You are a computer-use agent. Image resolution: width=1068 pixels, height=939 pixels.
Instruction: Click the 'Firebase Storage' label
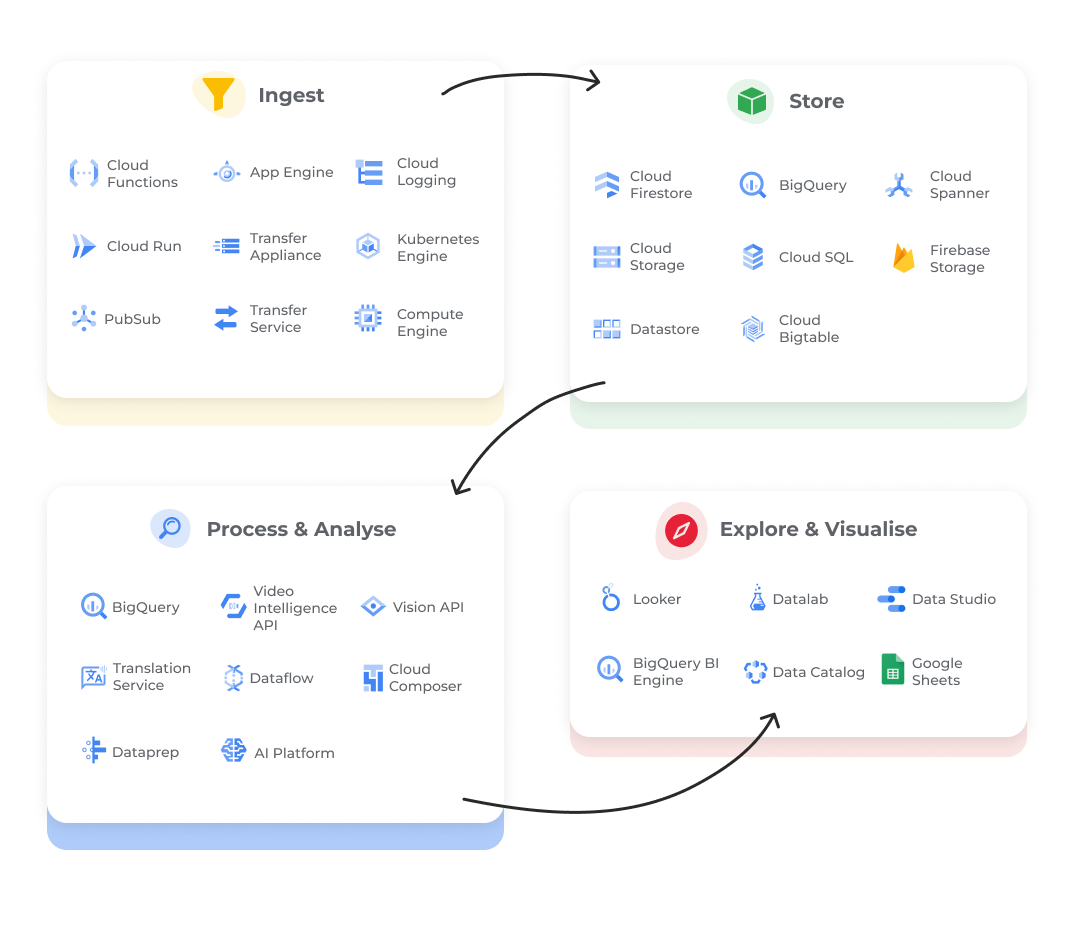960,259
